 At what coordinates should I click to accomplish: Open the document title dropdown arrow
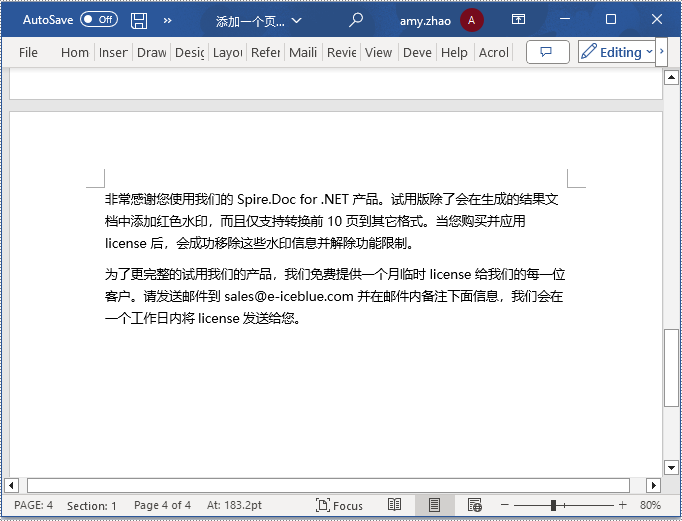coord(297,20)
